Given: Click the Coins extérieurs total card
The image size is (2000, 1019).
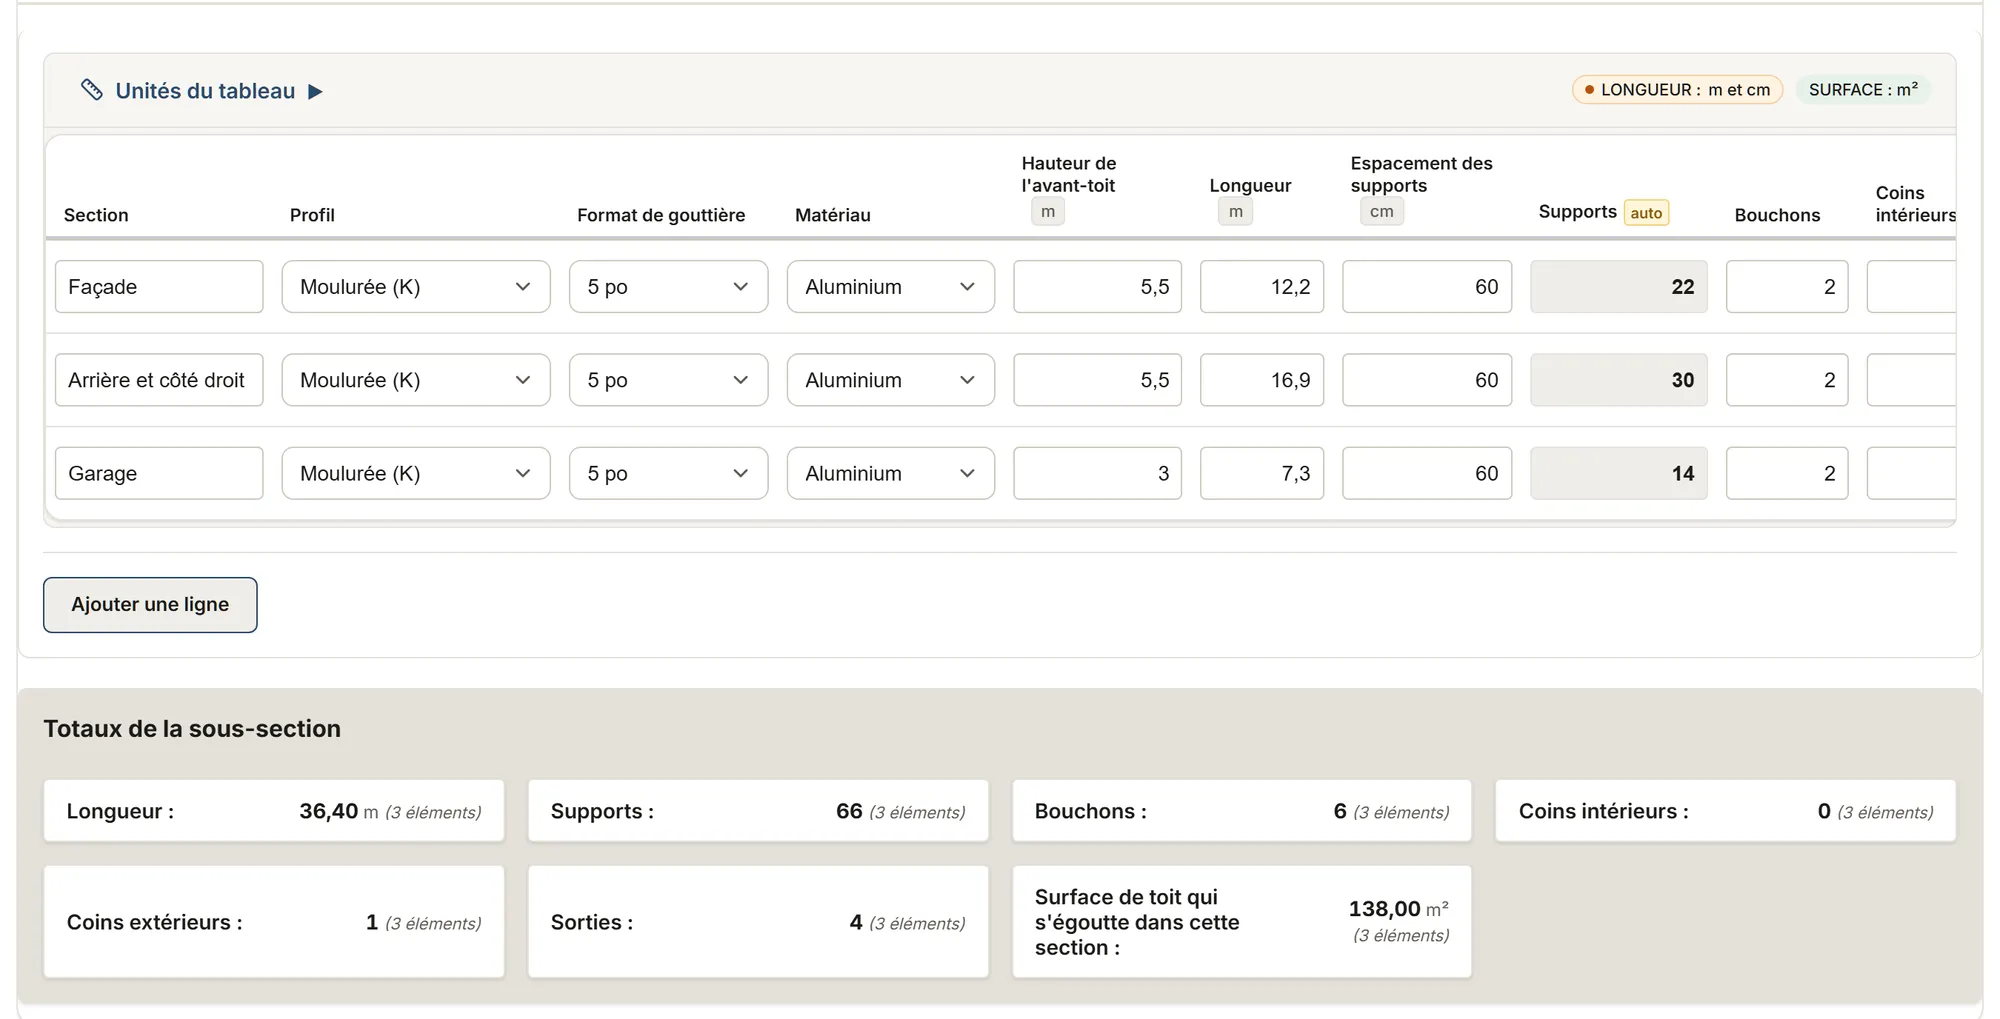Looking at the screenshot, I should [x=274, y=922].
